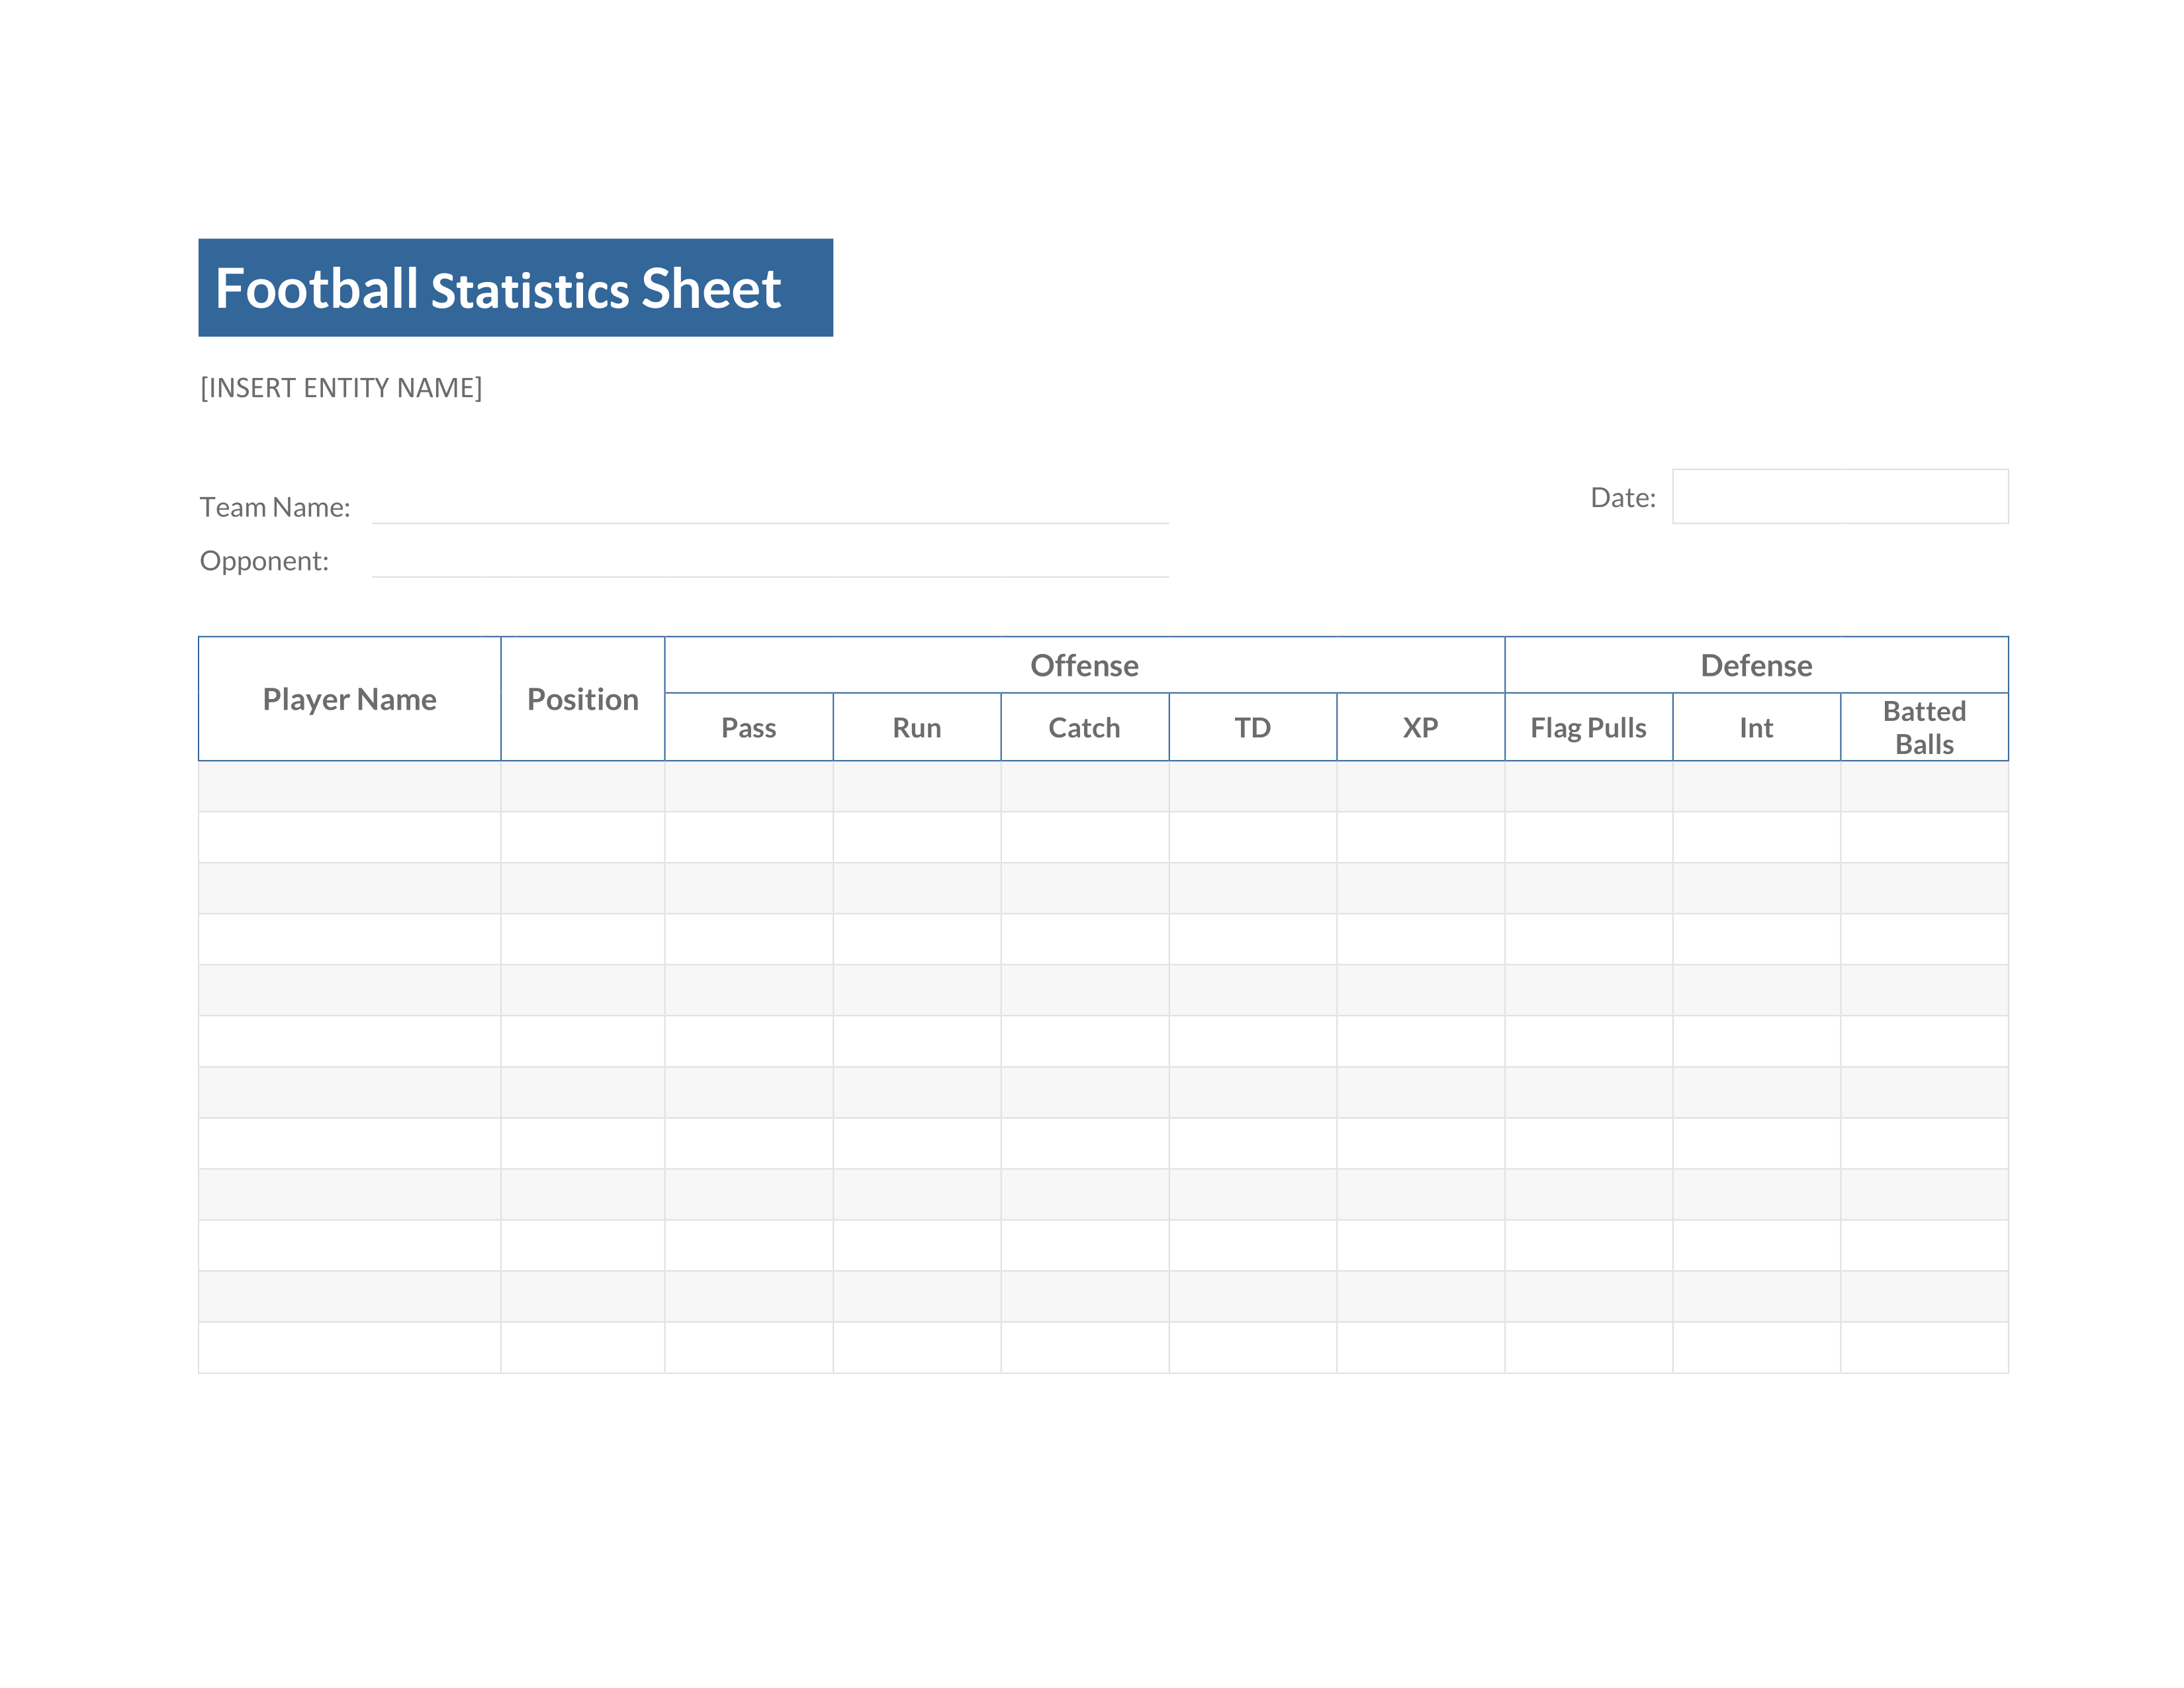2184x1688 pixels.
Task: Select the Batted Balls column header
Action: click(1925, 727)
